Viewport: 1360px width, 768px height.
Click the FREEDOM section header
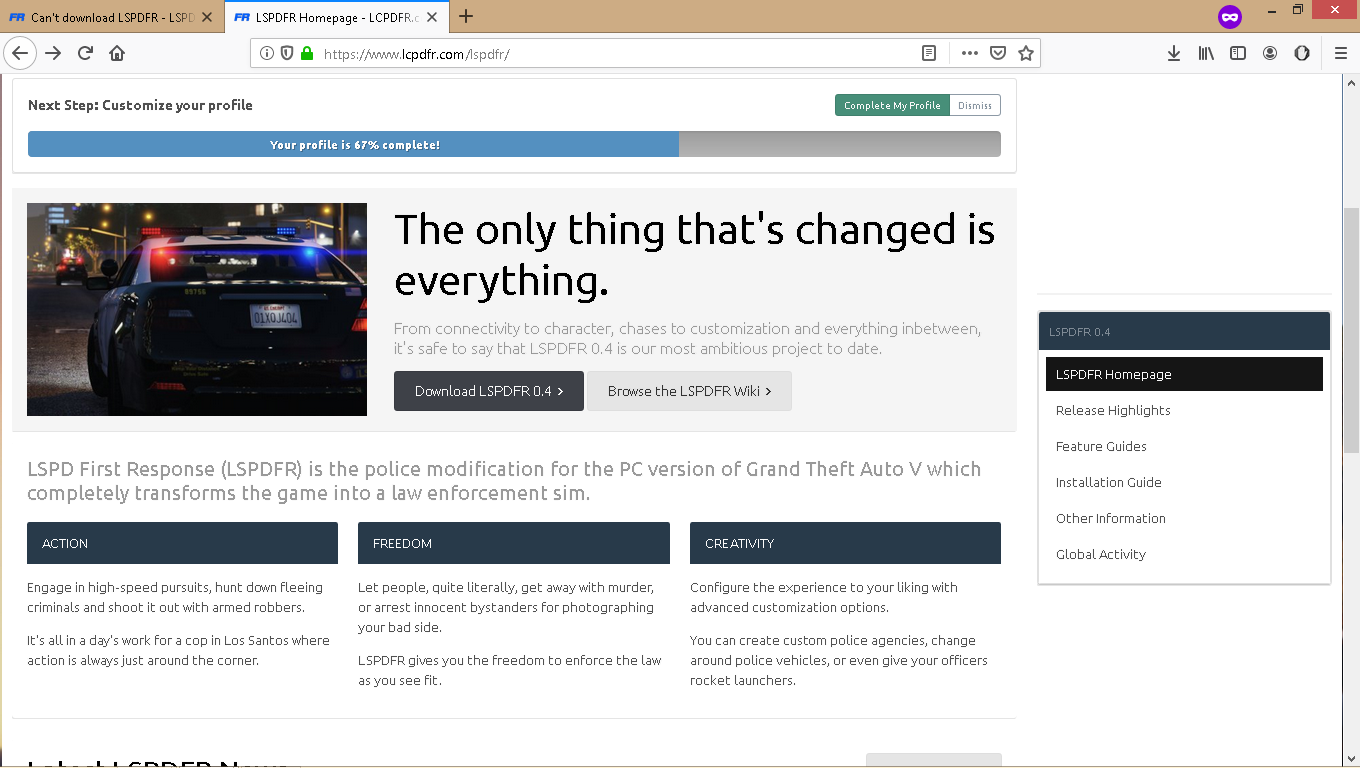tap(514, 543)
